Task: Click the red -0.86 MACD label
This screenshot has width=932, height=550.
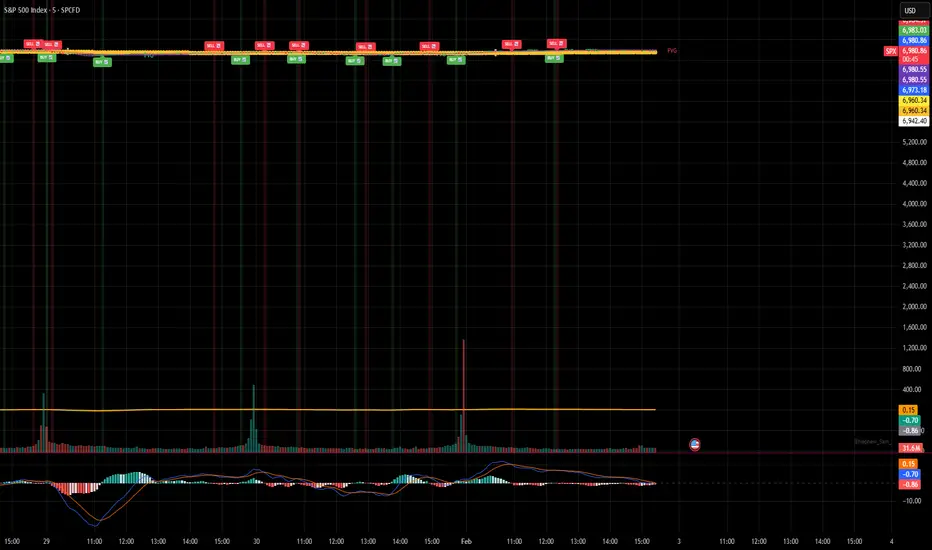Action: coord(909,485)
